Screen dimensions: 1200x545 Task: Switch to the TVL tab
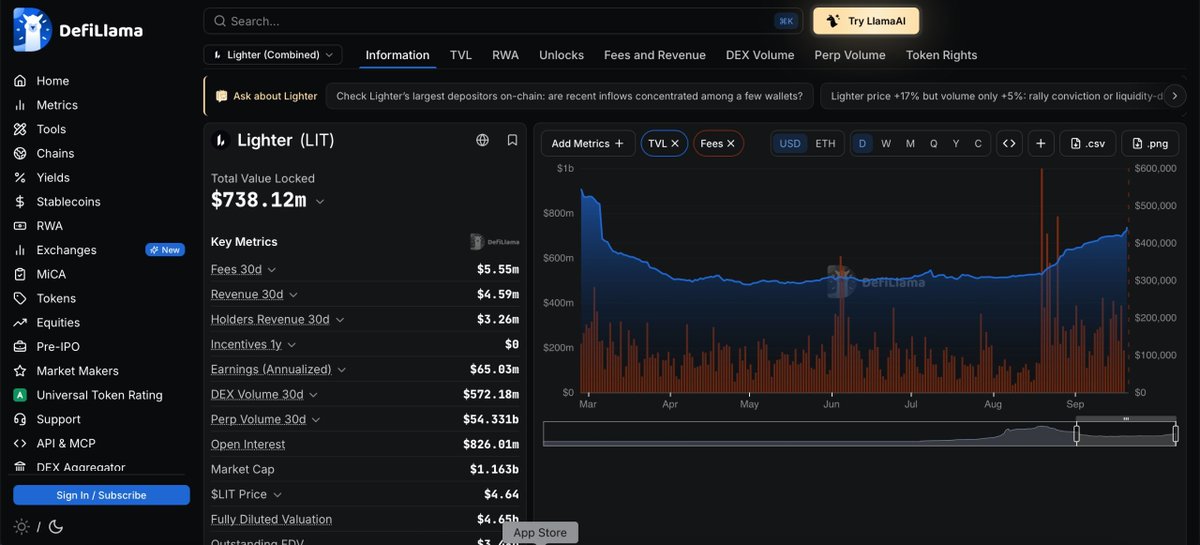point(461,55)
